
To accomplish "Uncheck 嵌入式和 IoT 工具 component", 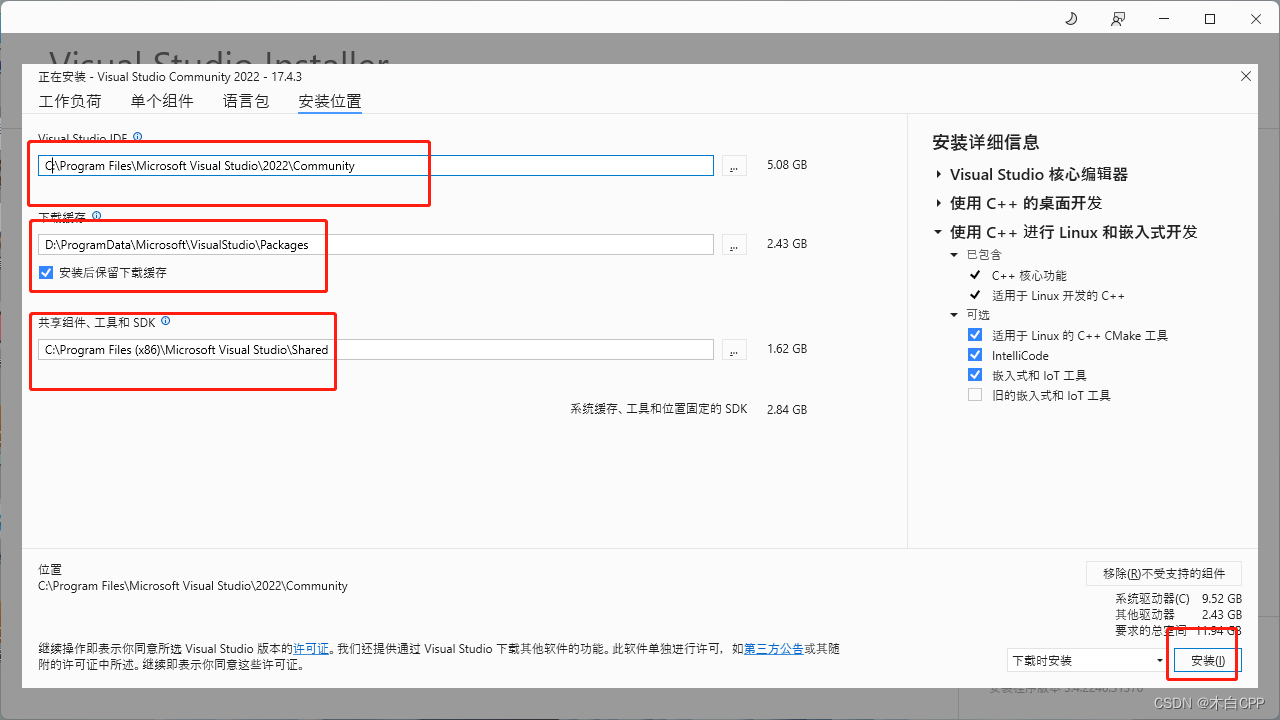I will [x=975, y=375].
